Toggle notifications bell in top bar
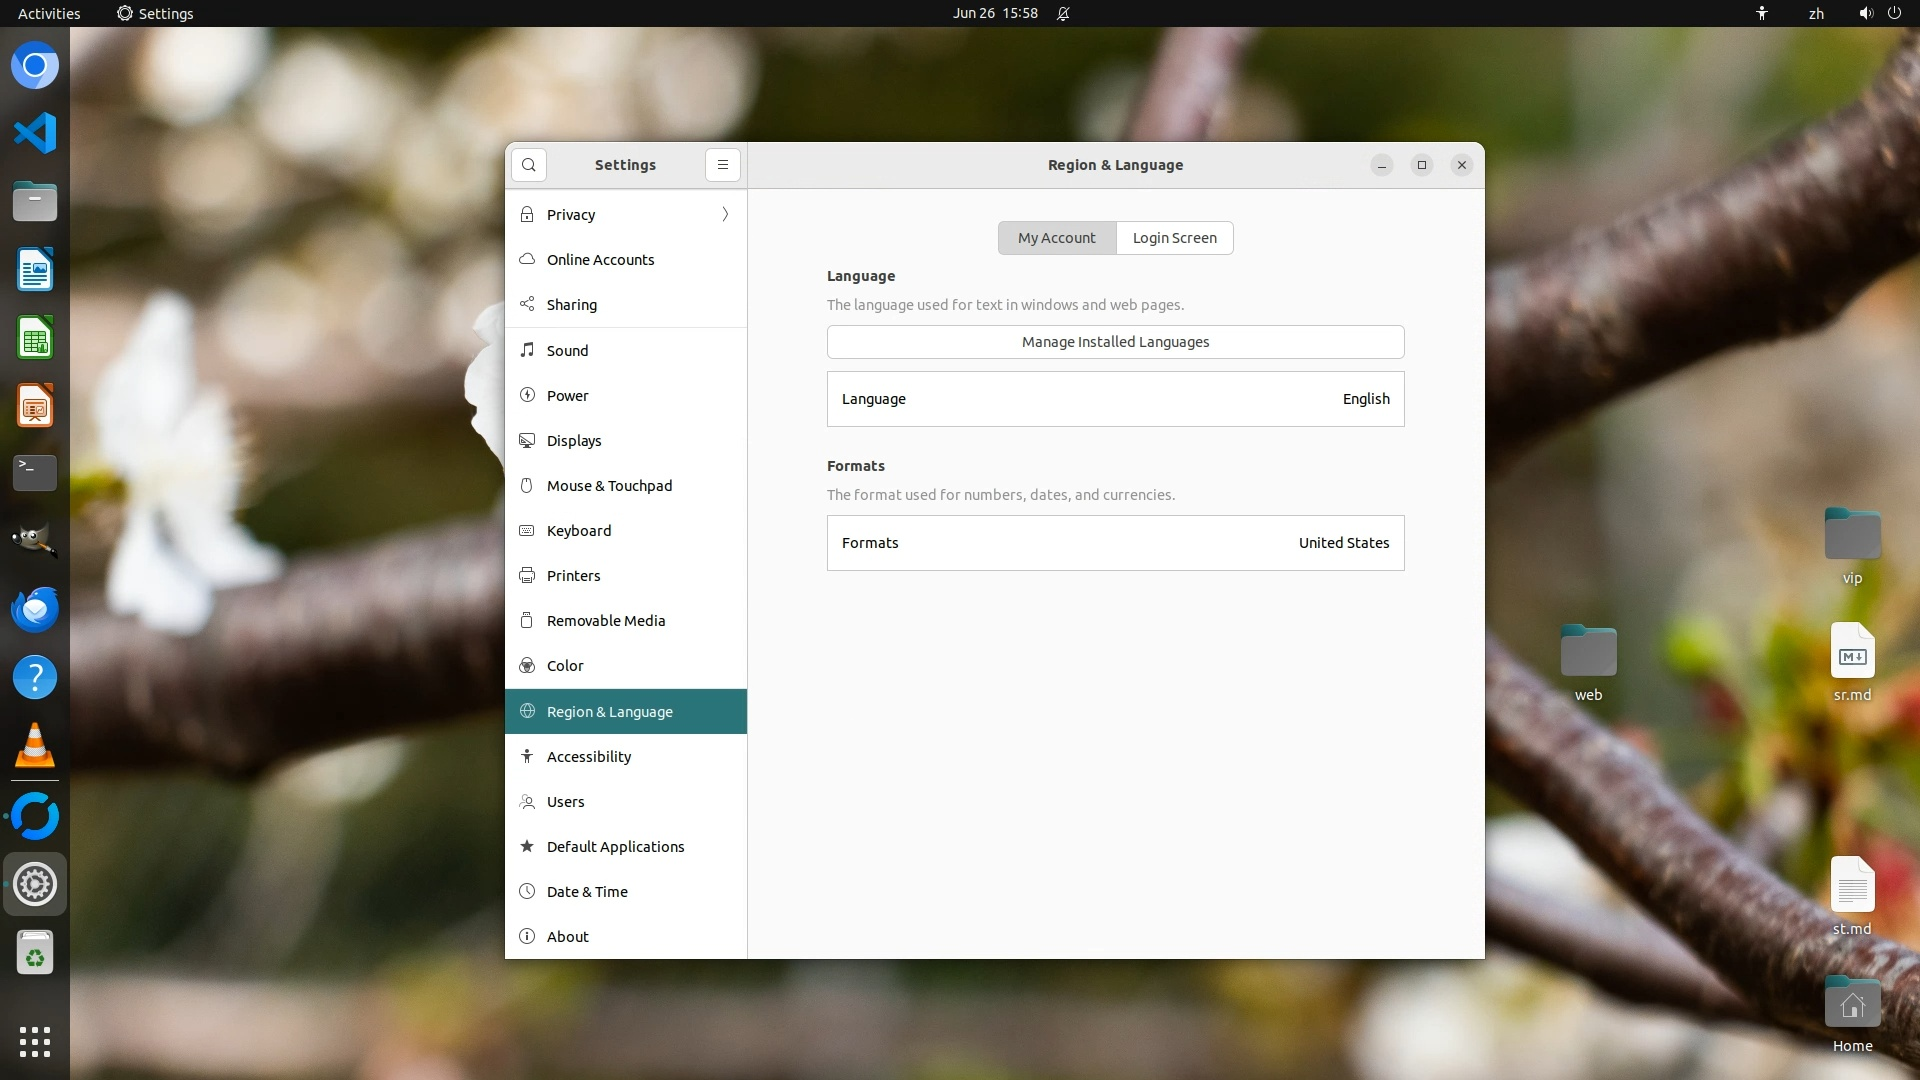1920x1080 pixels. click(x=1063, y=14)
